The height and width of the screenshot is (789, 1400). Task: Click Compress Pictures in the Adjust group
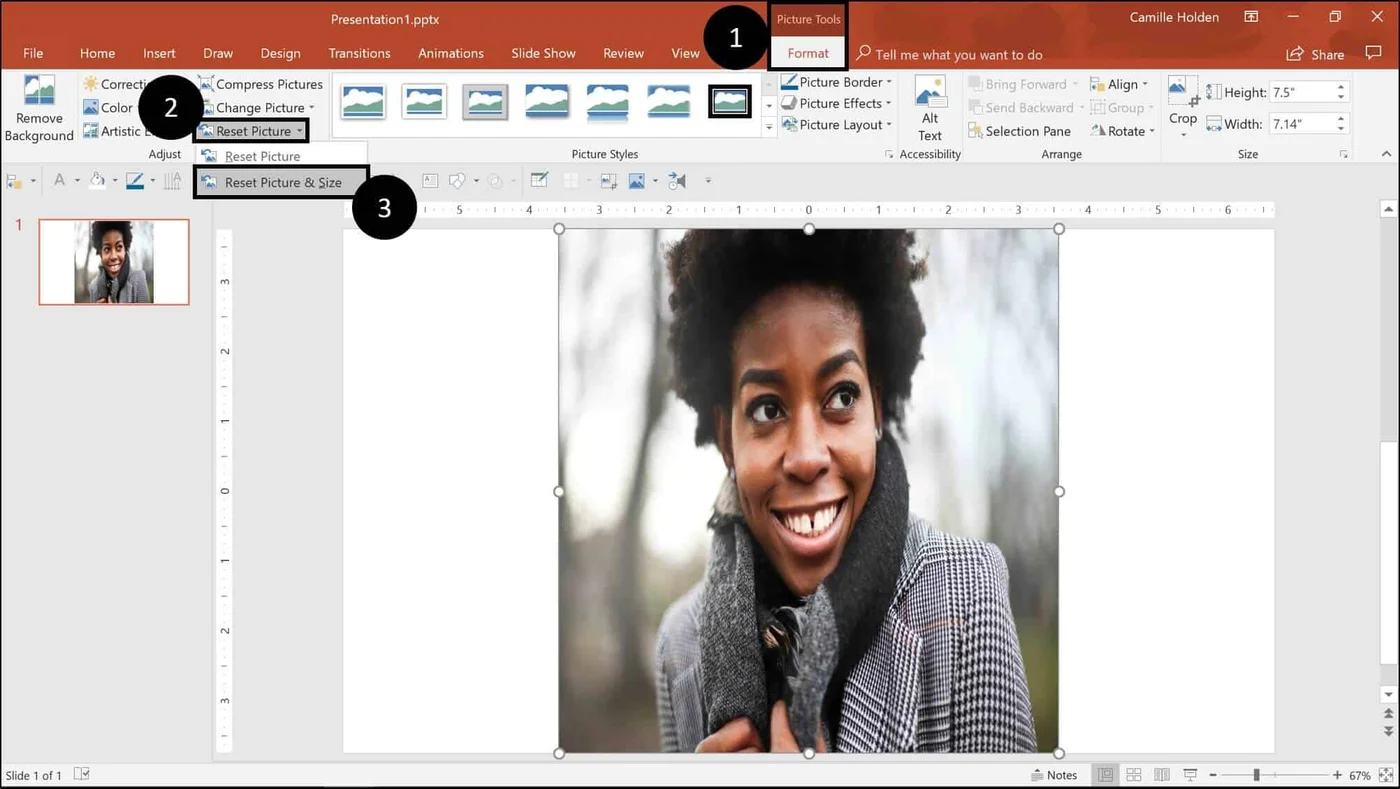tap(260, 84)
